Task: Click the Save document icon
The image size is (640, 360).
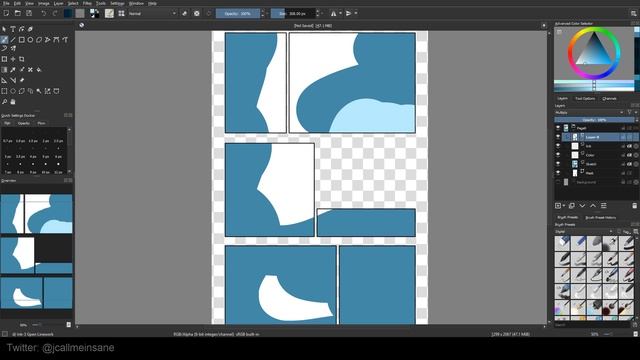Action: [29, 13]
